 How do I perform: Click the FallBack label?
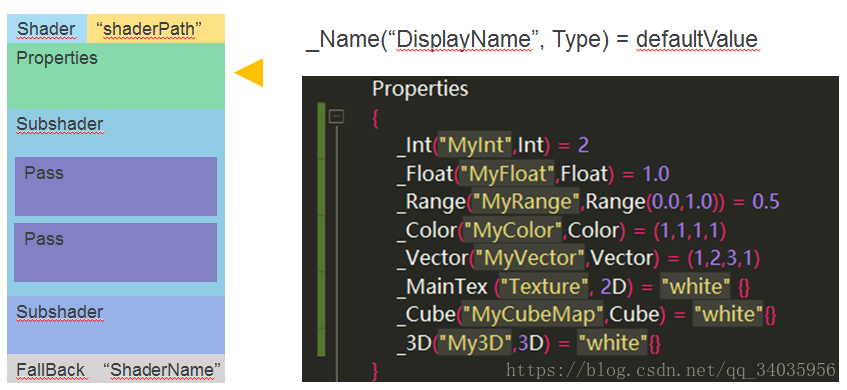tap(50, 370)
